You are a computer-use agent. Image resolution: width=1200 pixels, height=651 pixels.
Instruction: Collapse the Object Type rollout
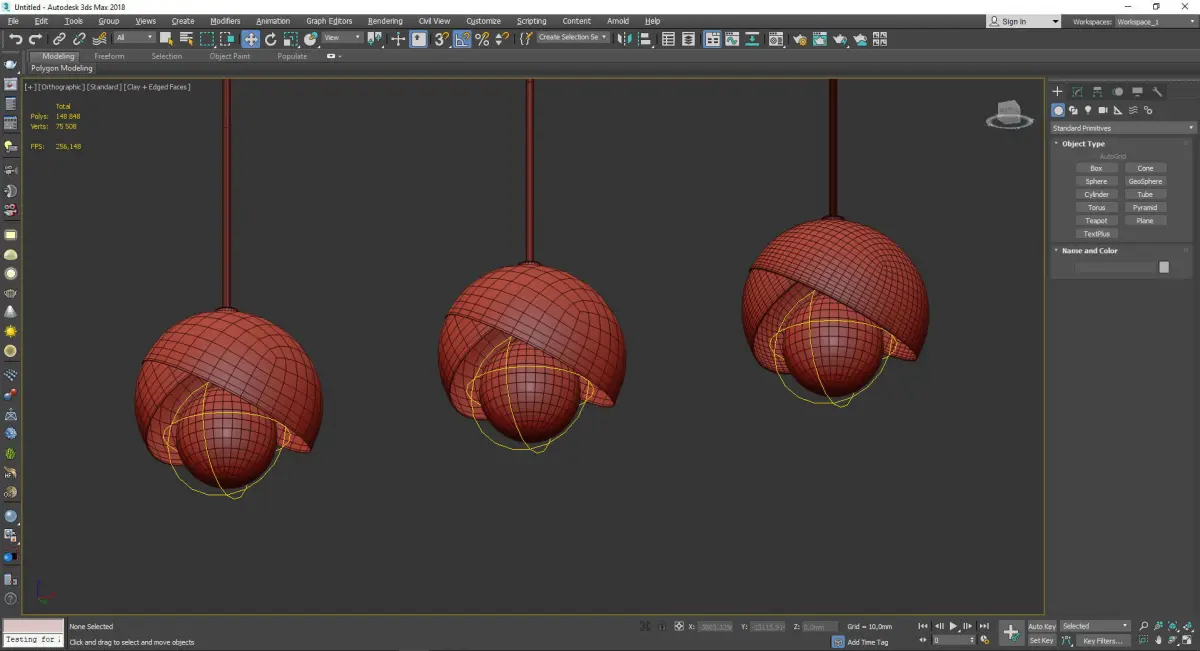tap(1084, 144)
